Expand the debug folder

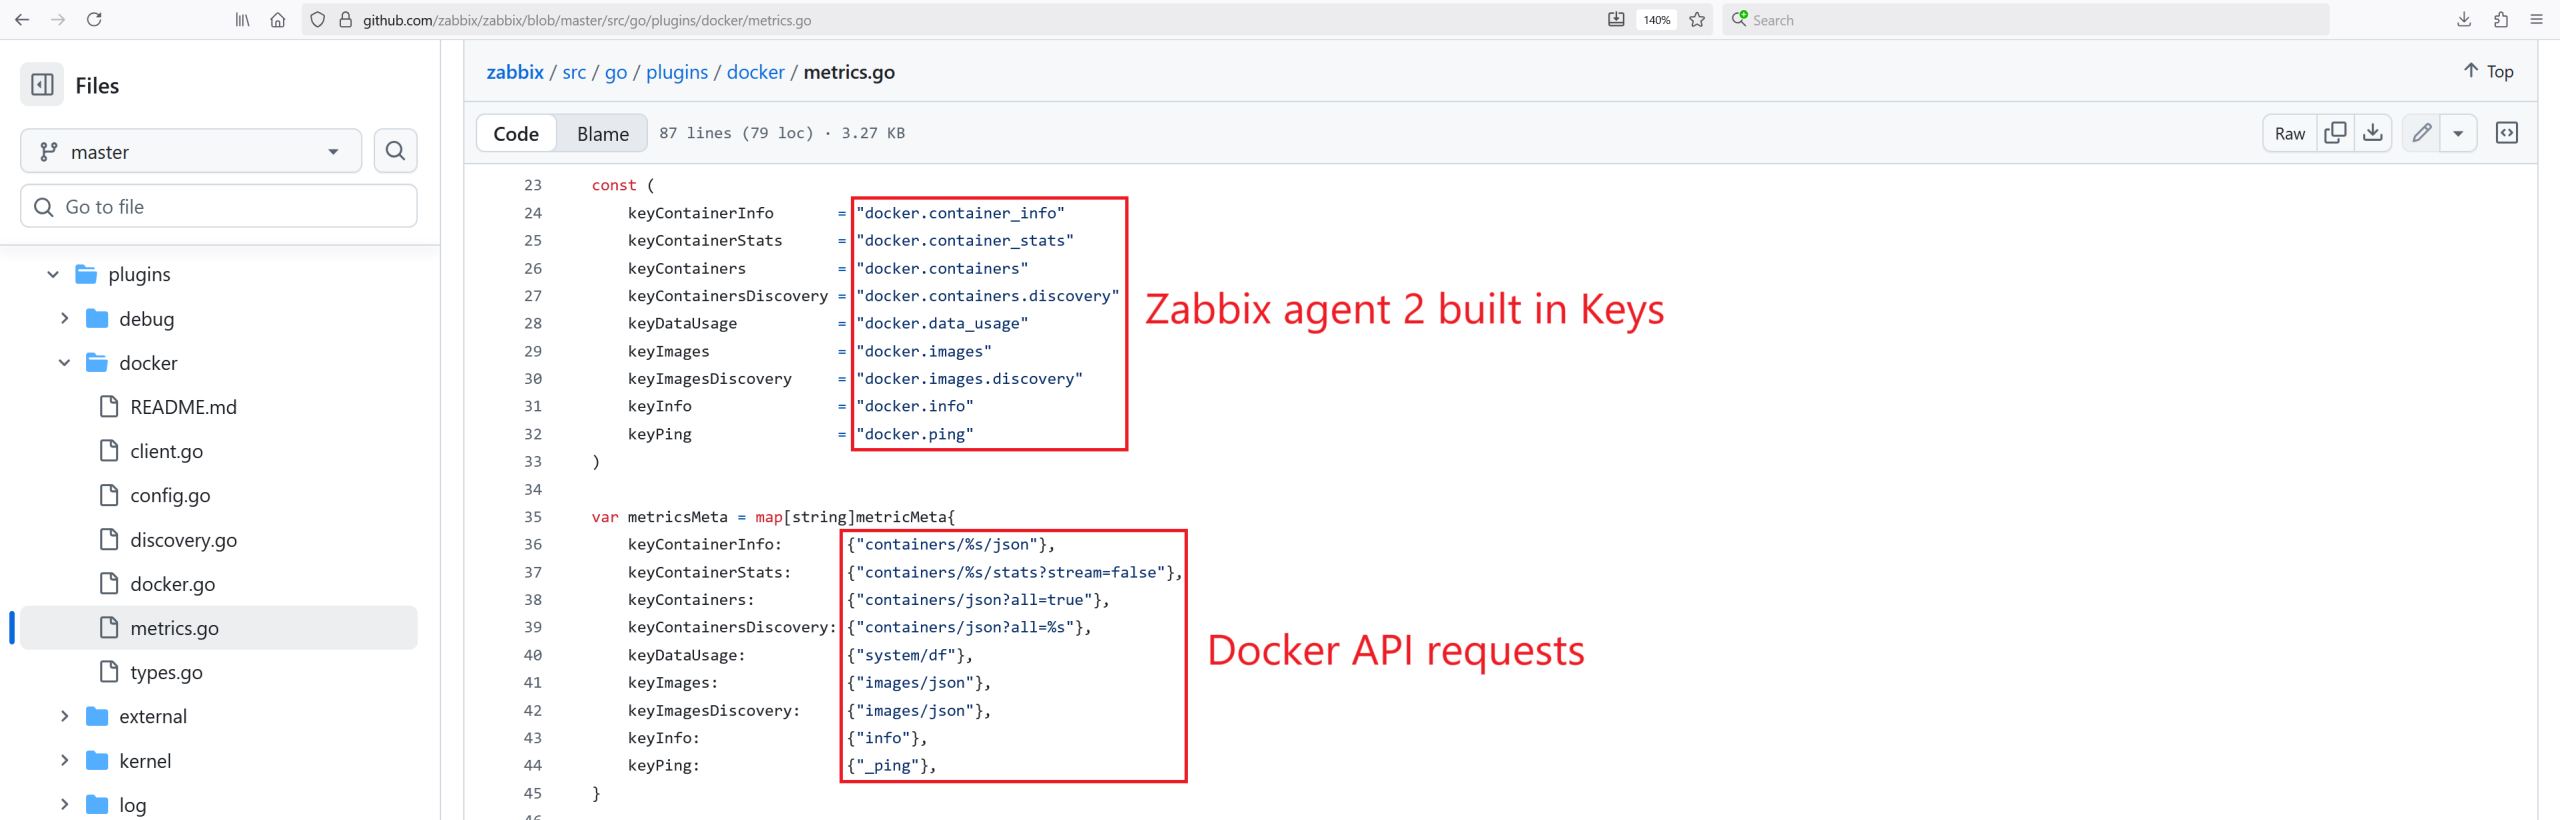click(x=65, y=319)
